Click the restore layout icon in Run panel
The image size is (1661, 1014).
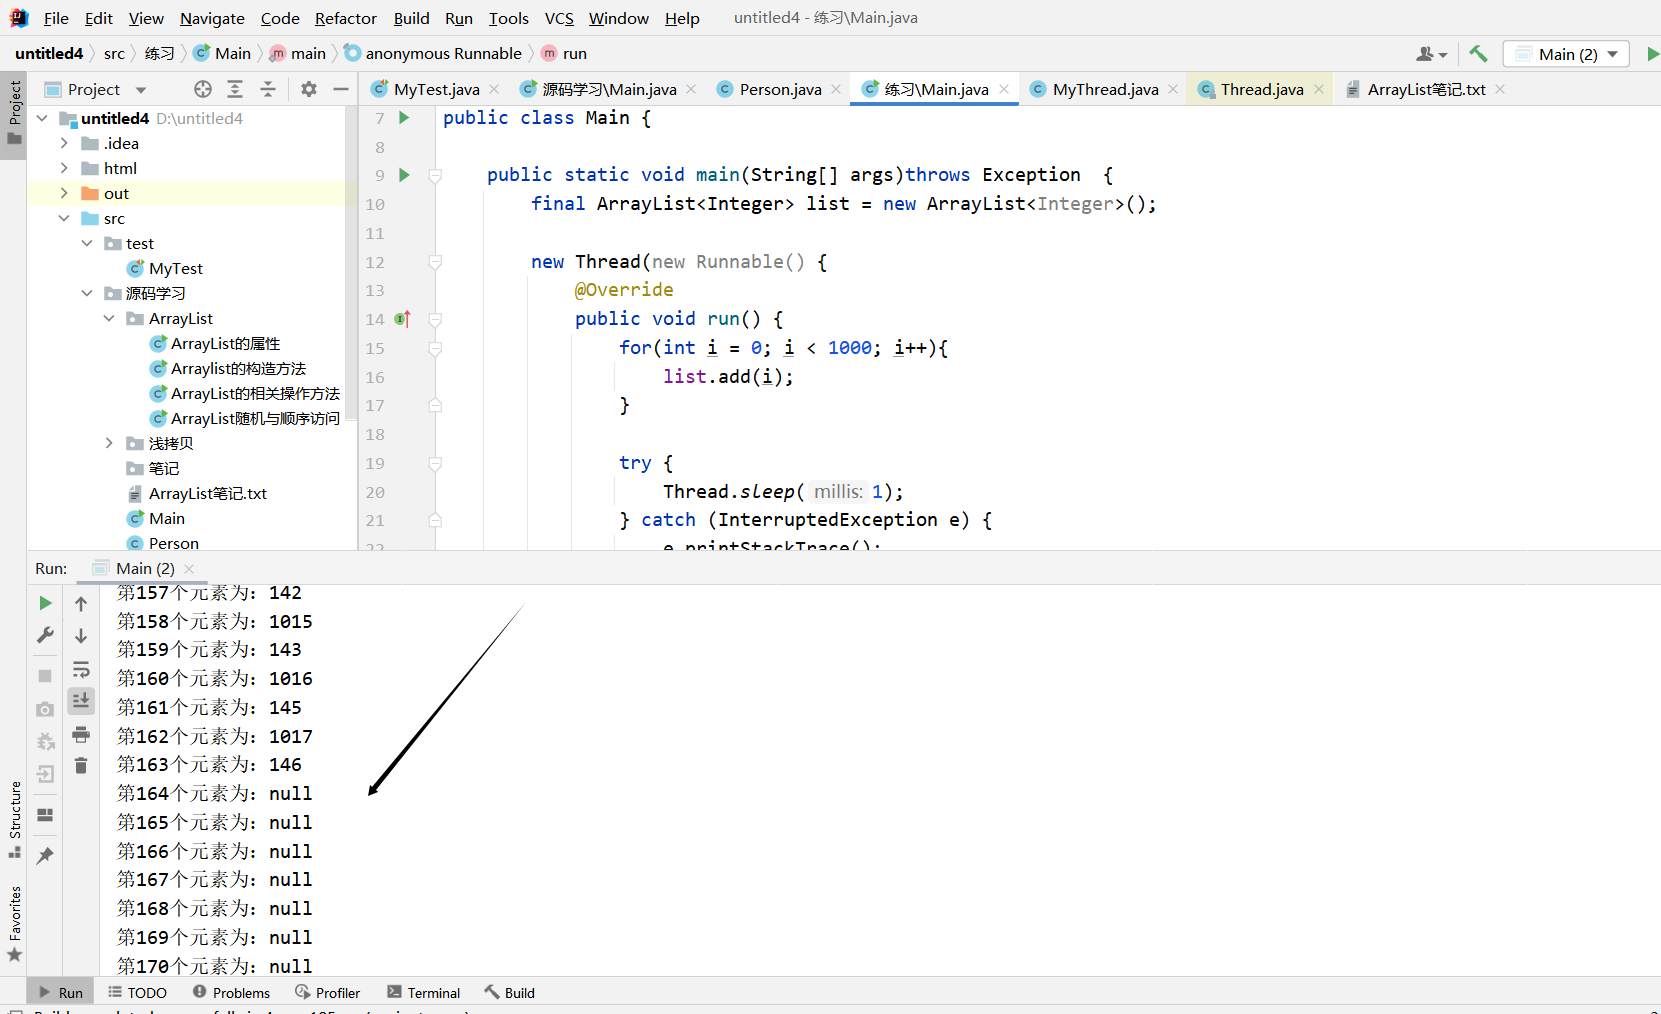pos(45,815)
